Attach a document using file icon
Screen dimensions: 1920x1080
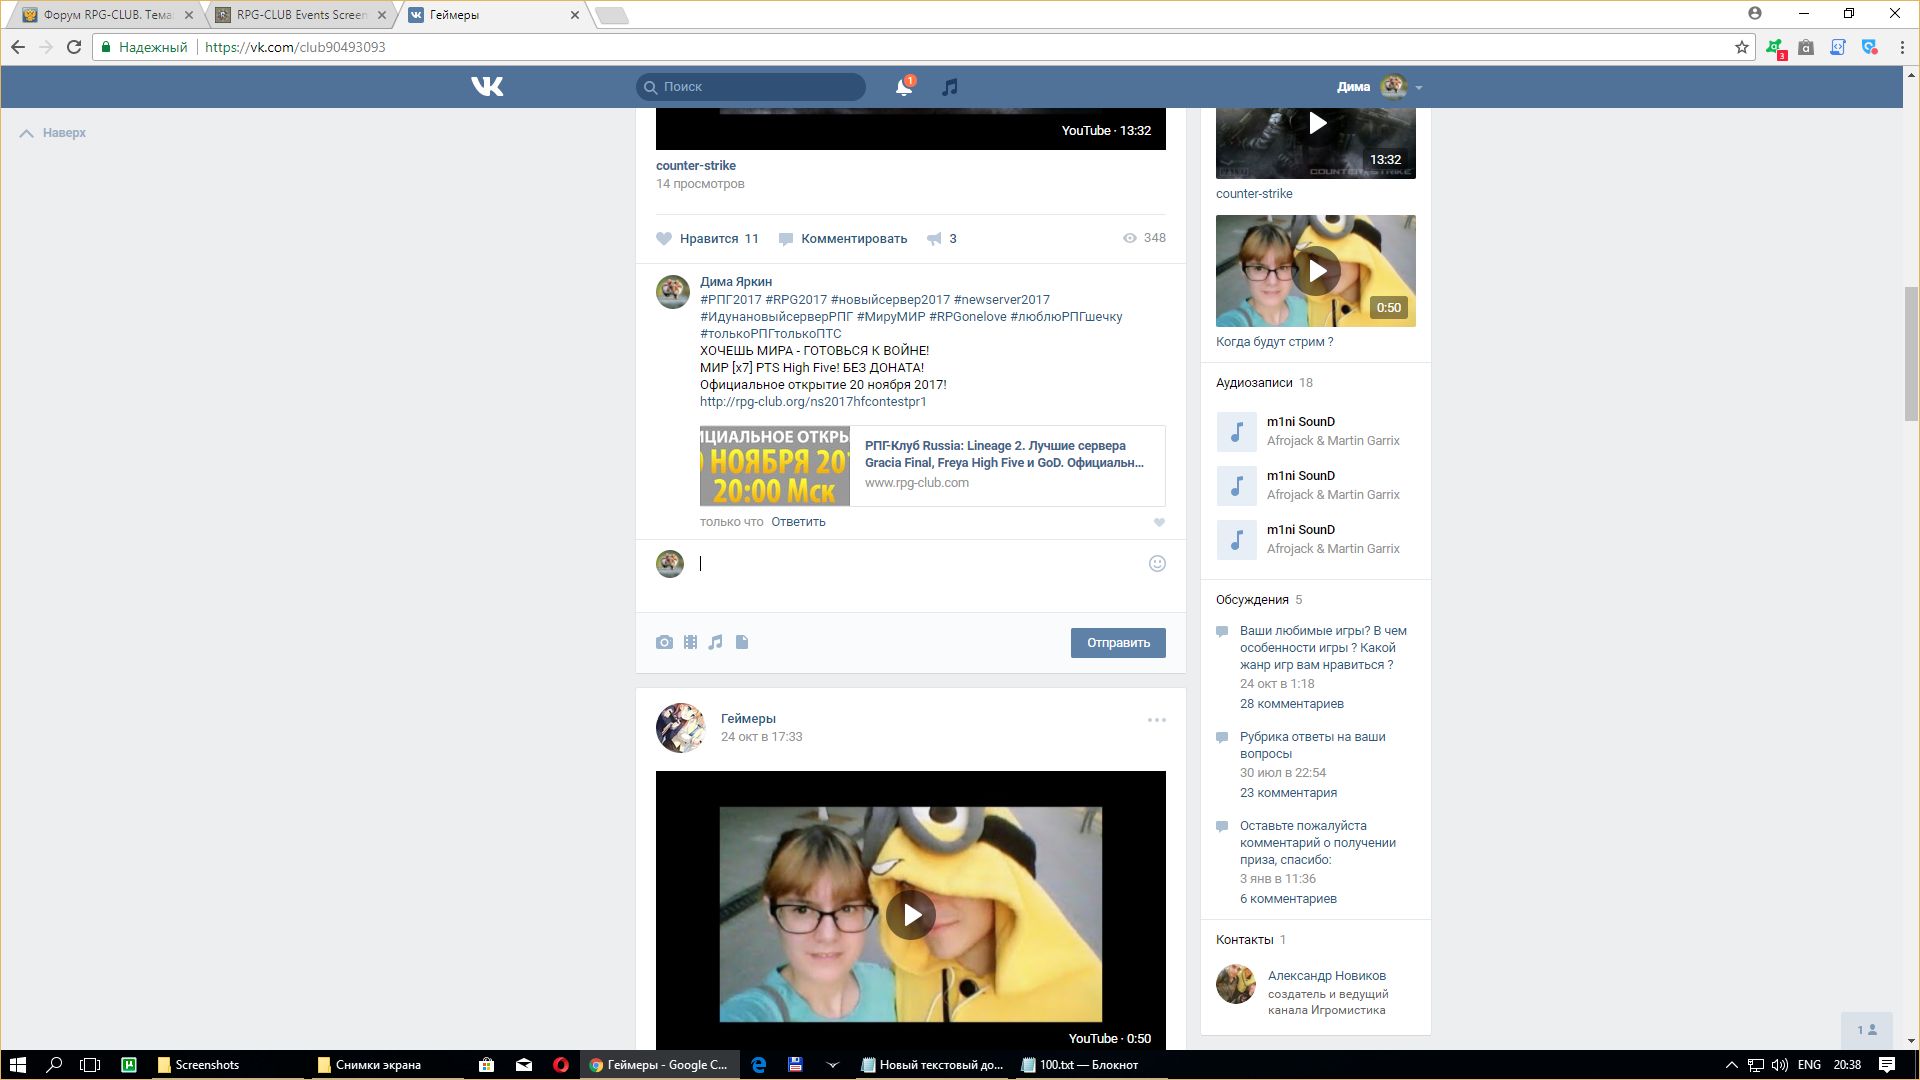(742, 643)
